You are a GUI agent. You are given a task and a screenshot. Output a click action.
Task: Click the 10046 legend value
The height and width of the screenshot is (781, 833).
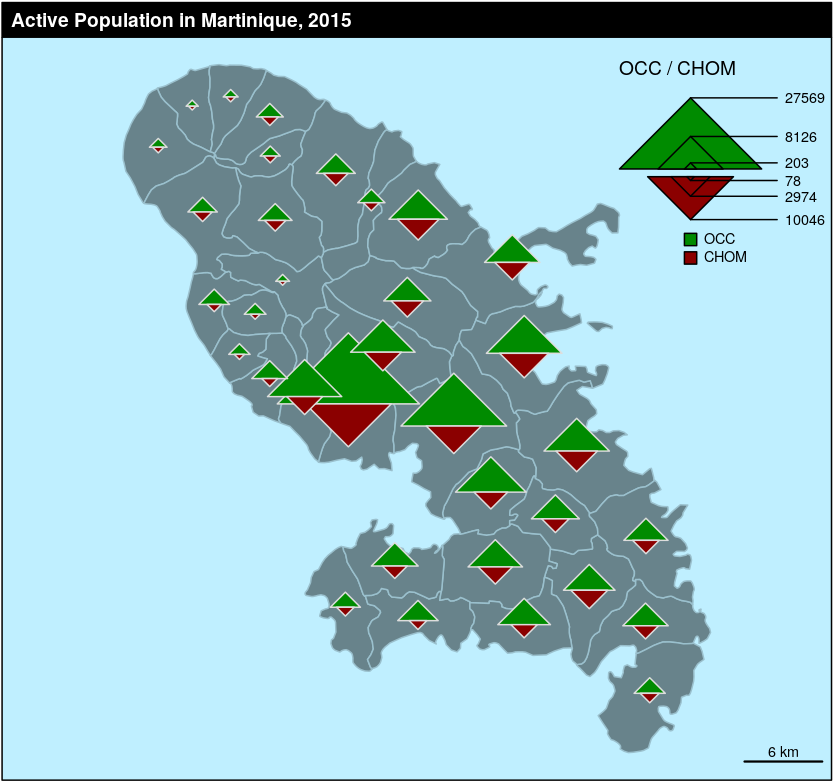point(804,220)
